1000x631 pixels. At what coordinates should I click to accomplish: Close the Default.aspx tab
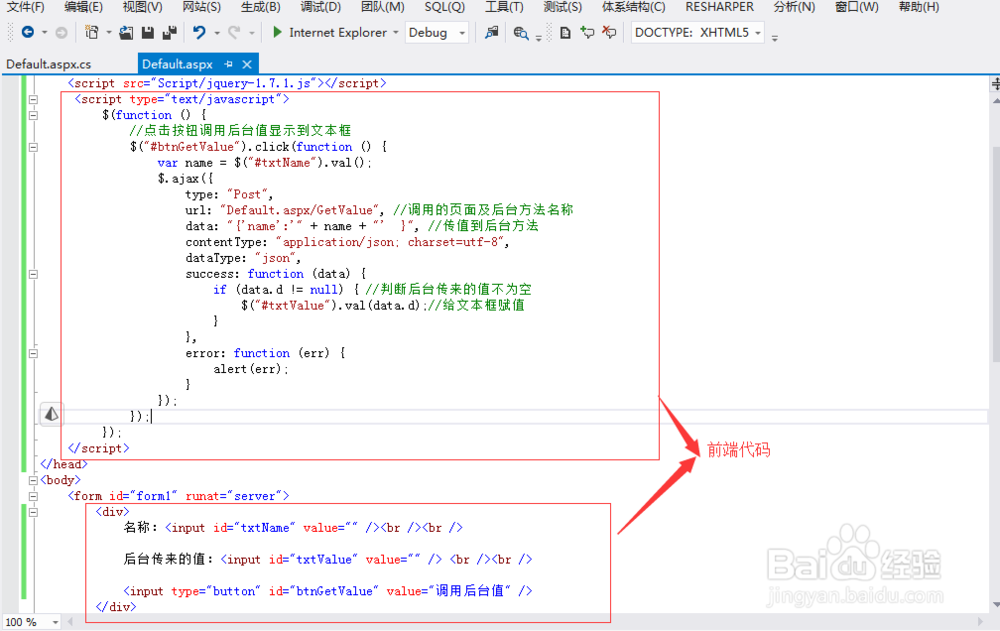tap(247, 64)
